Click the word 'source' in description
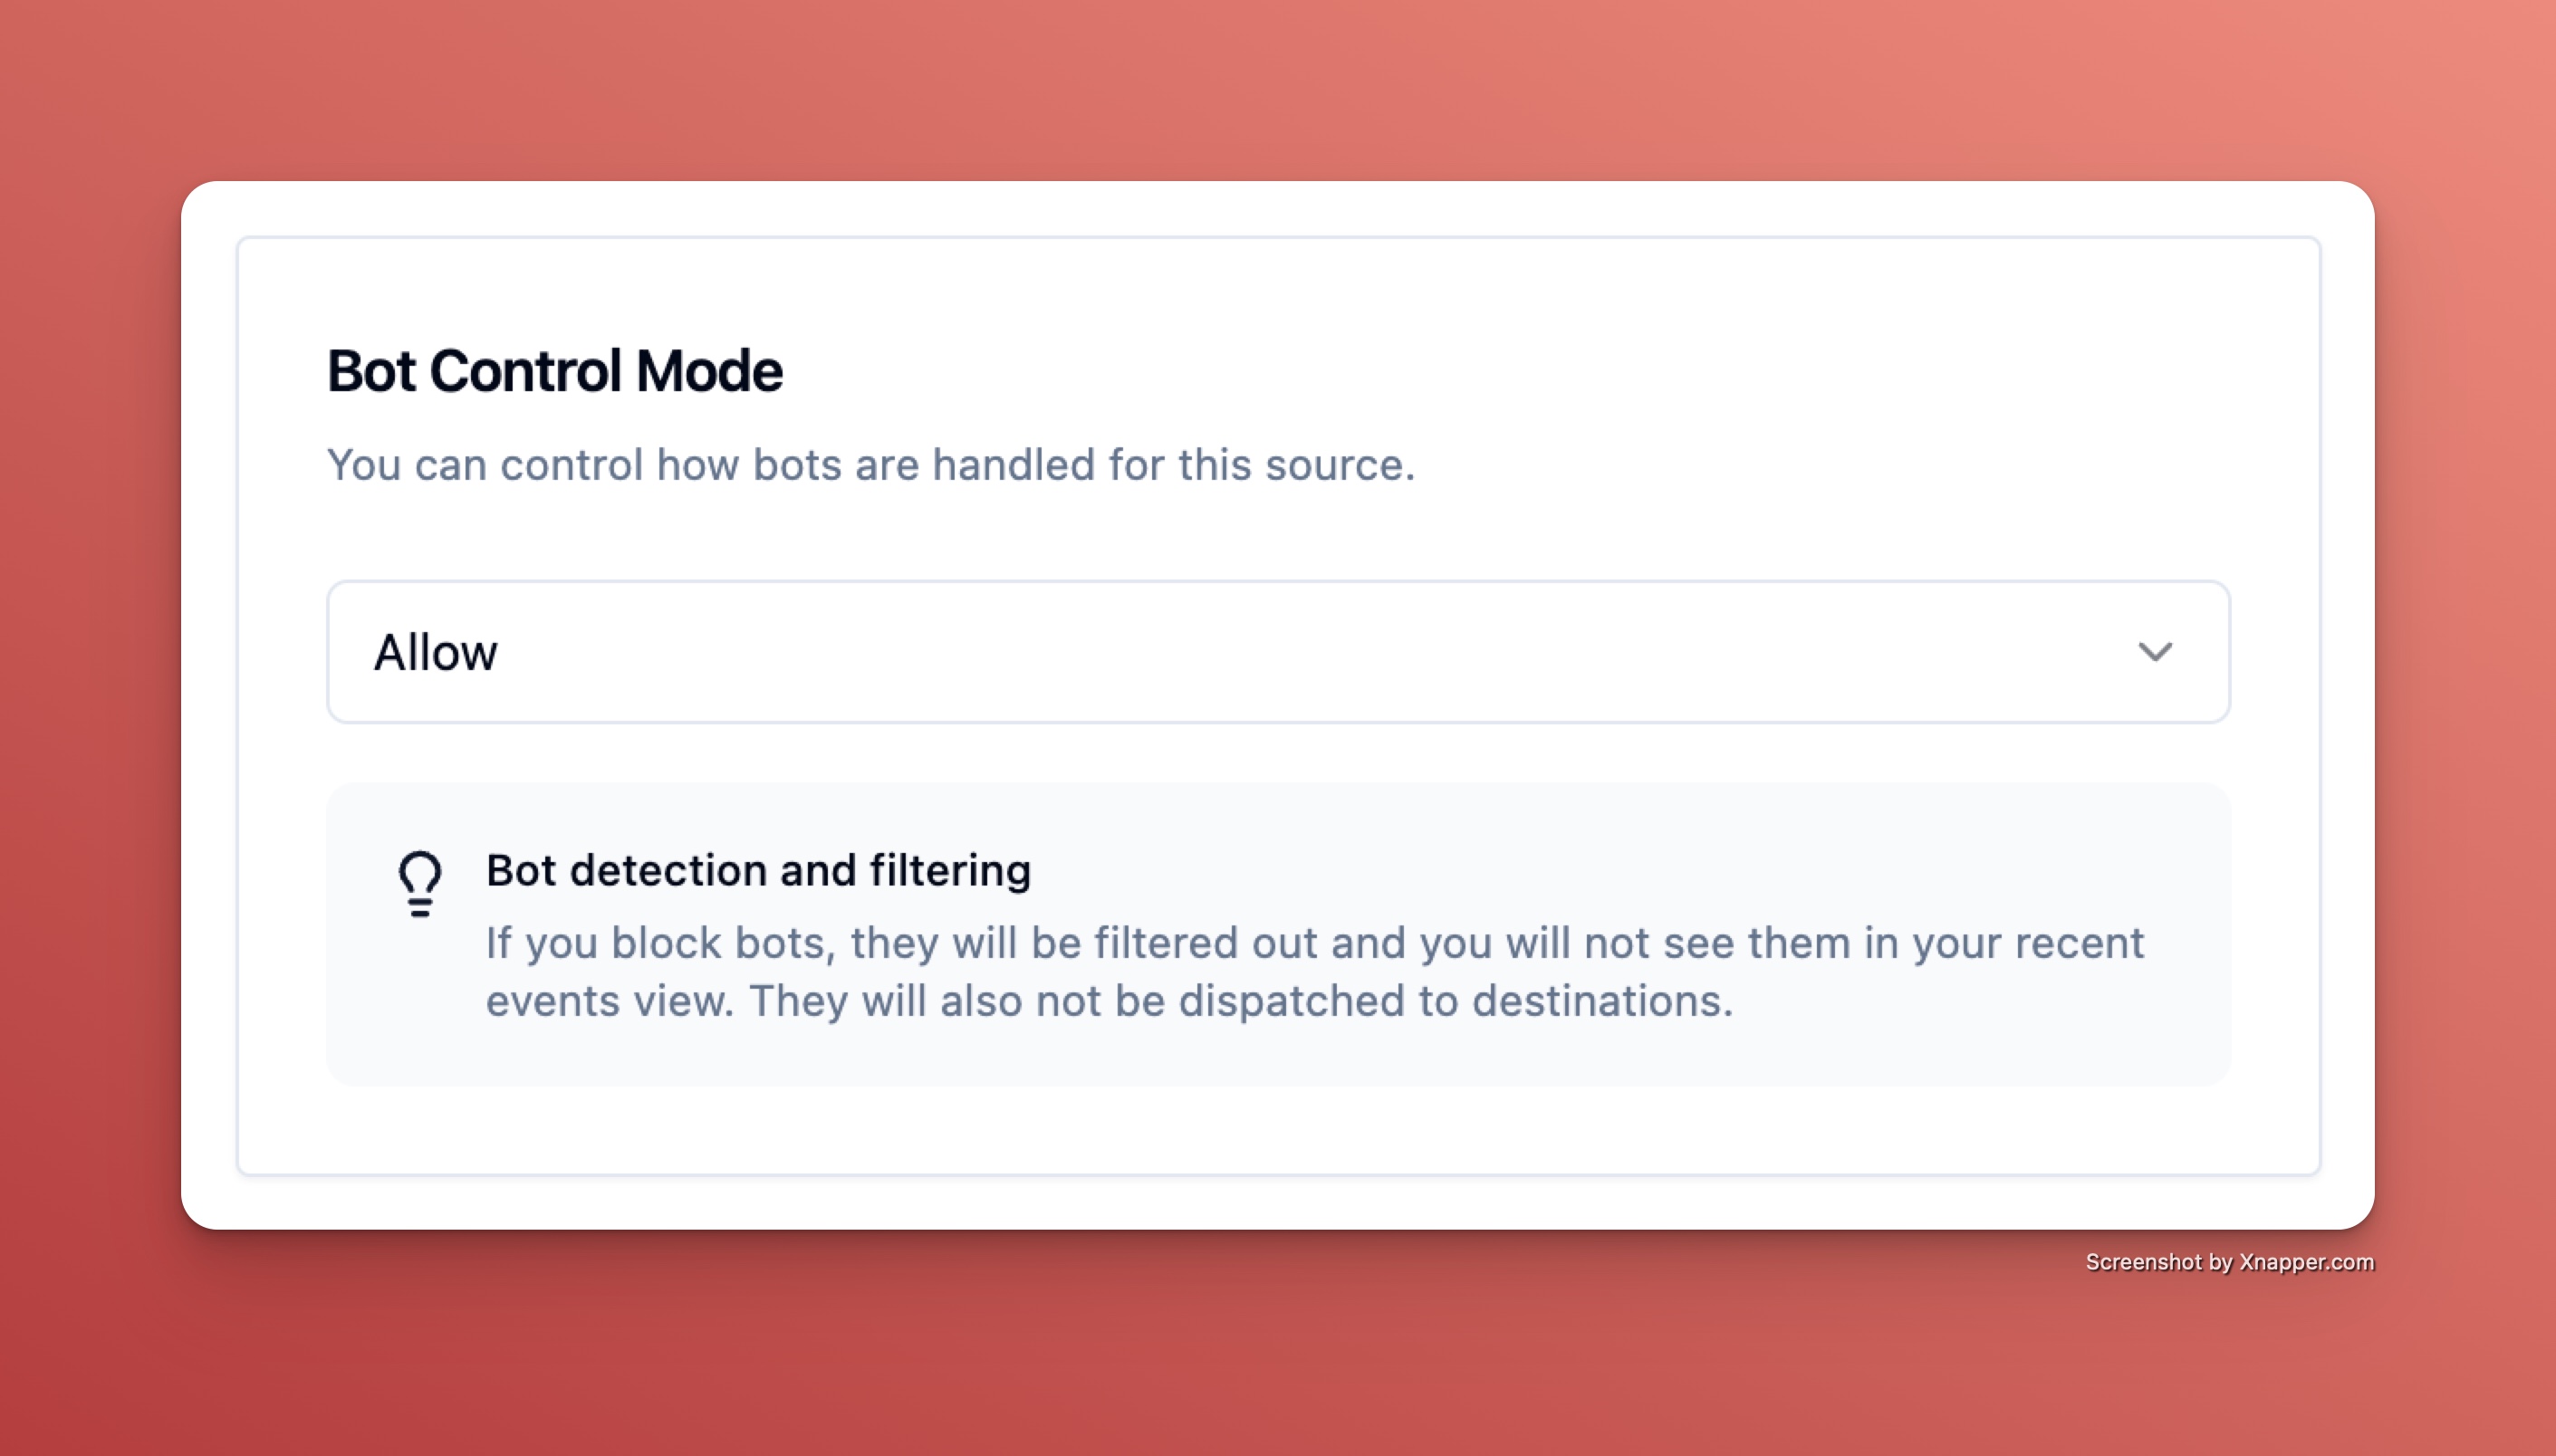This screenshot has height=1456, width=2556. 1334,465
